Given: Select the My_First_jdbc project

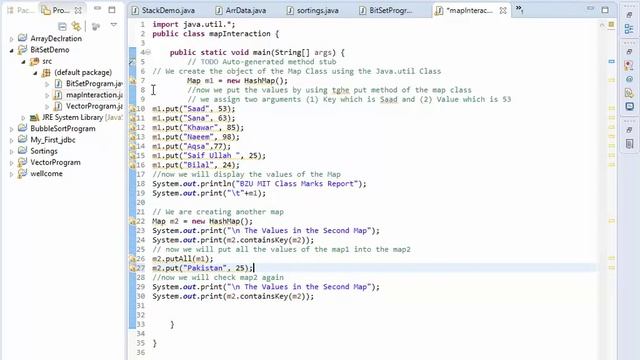Looking at the screenshot, I should (x=53, y=140).
